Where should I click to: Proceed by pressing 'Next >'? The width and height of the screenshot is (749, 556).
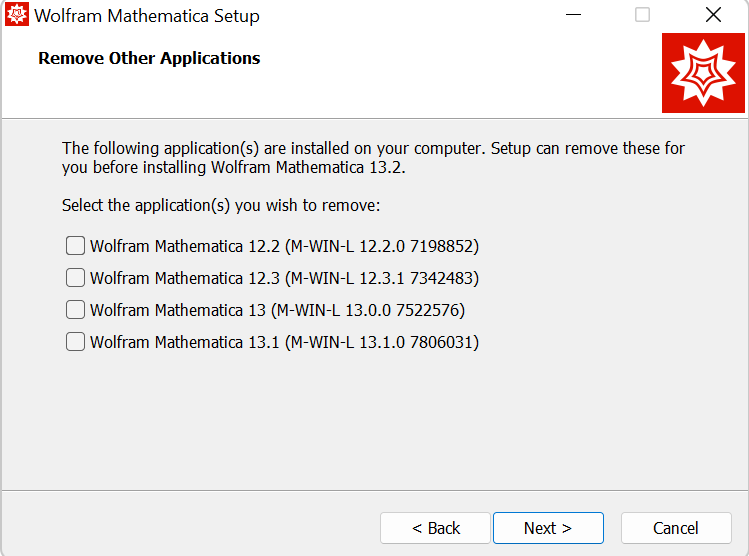click(548, 528)
